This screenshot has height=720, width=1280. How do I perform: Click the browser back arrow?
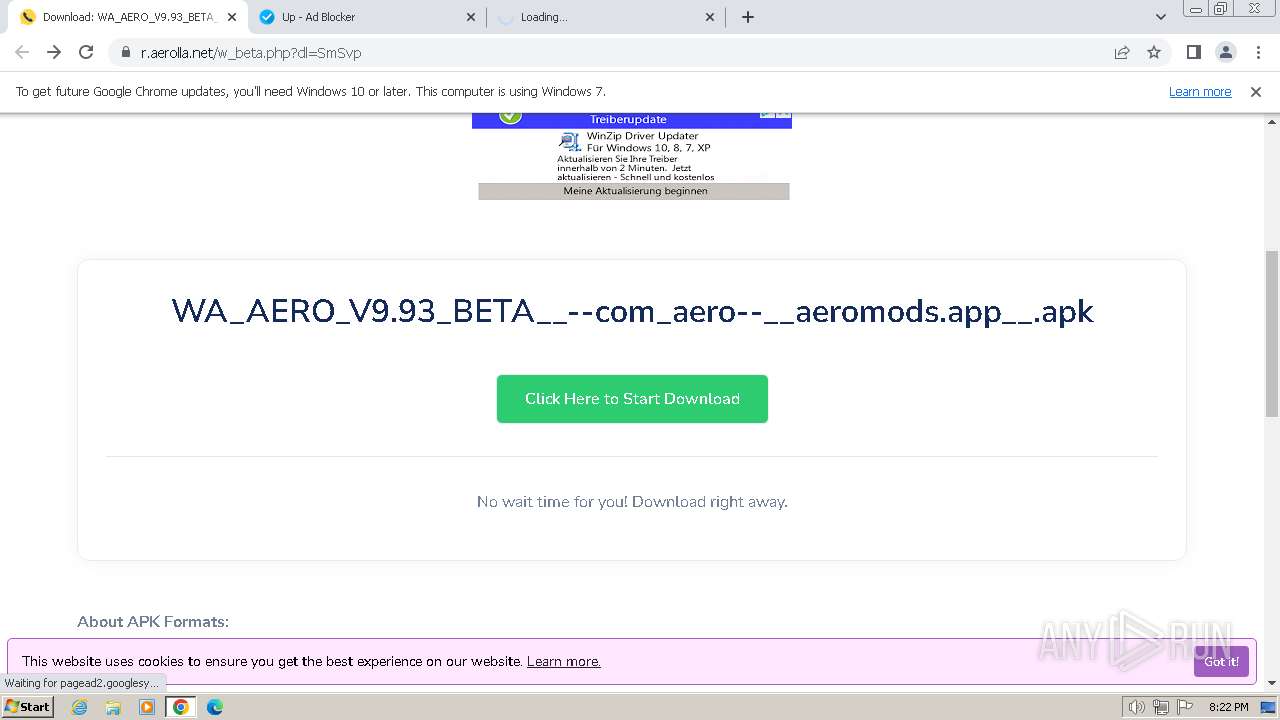point(22,52)
